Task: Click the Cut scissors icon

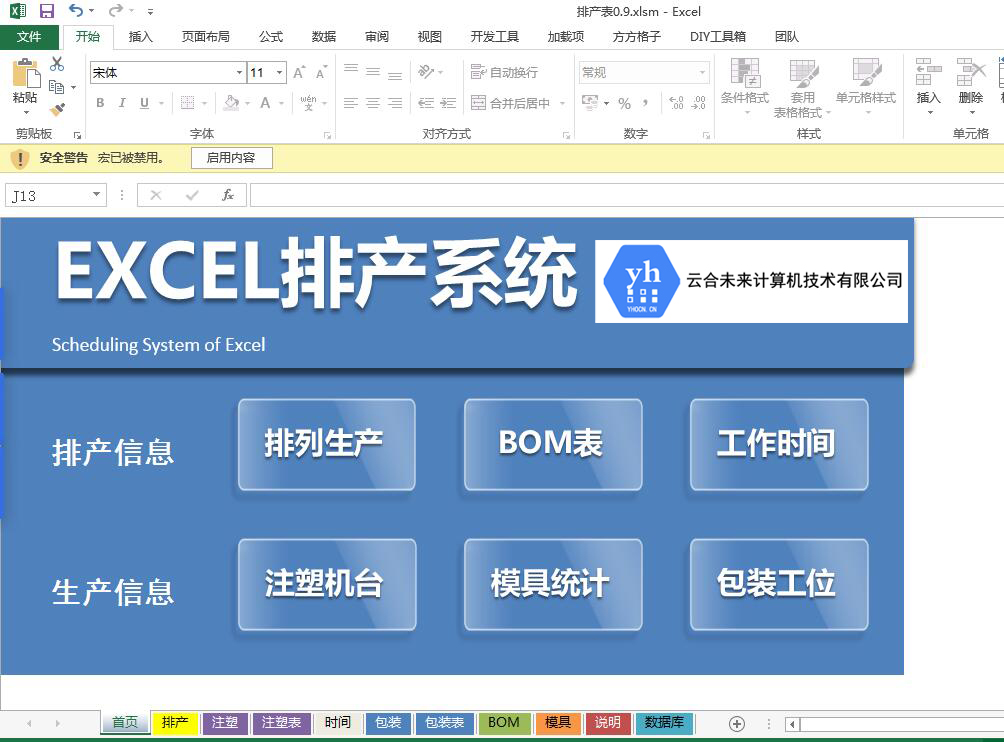Action: (57, 65)
